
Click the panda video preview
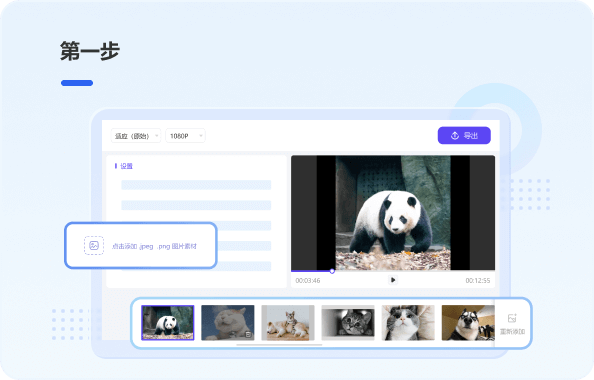393,213
